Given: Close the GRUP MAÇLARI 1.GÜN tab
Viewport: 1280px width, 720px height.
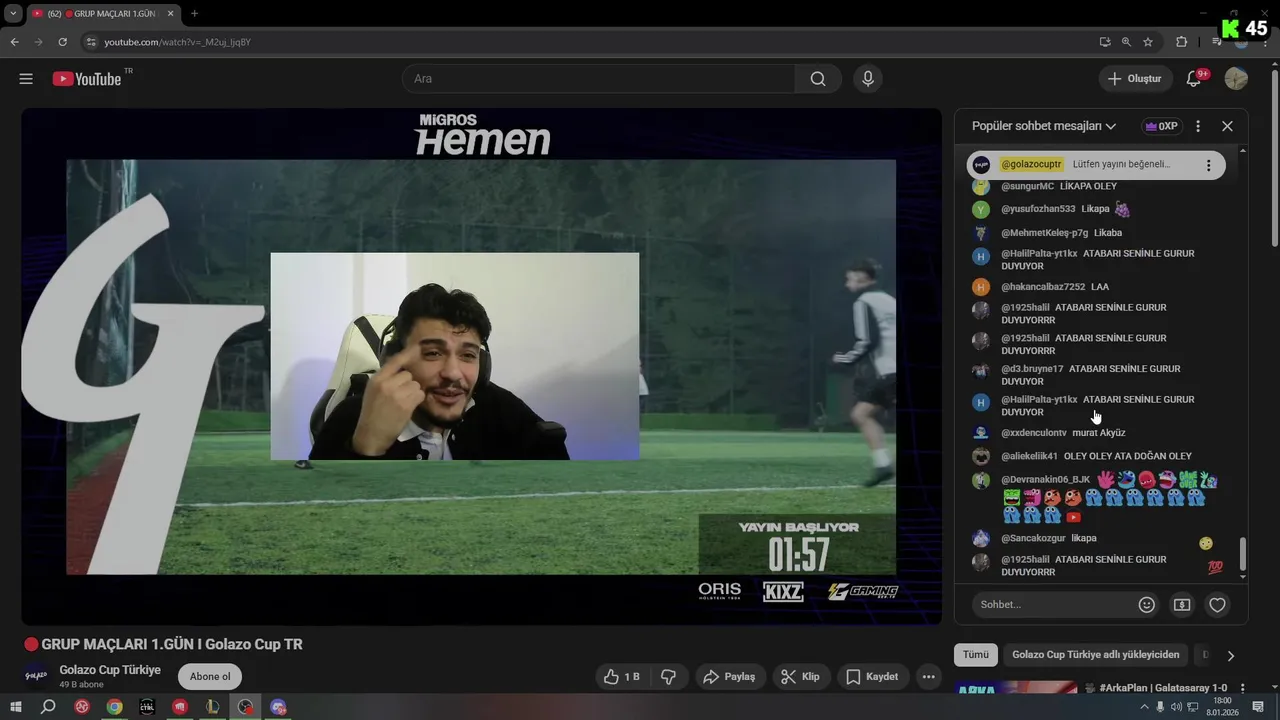Looking at the screenshot, I should tap(170, 13).
